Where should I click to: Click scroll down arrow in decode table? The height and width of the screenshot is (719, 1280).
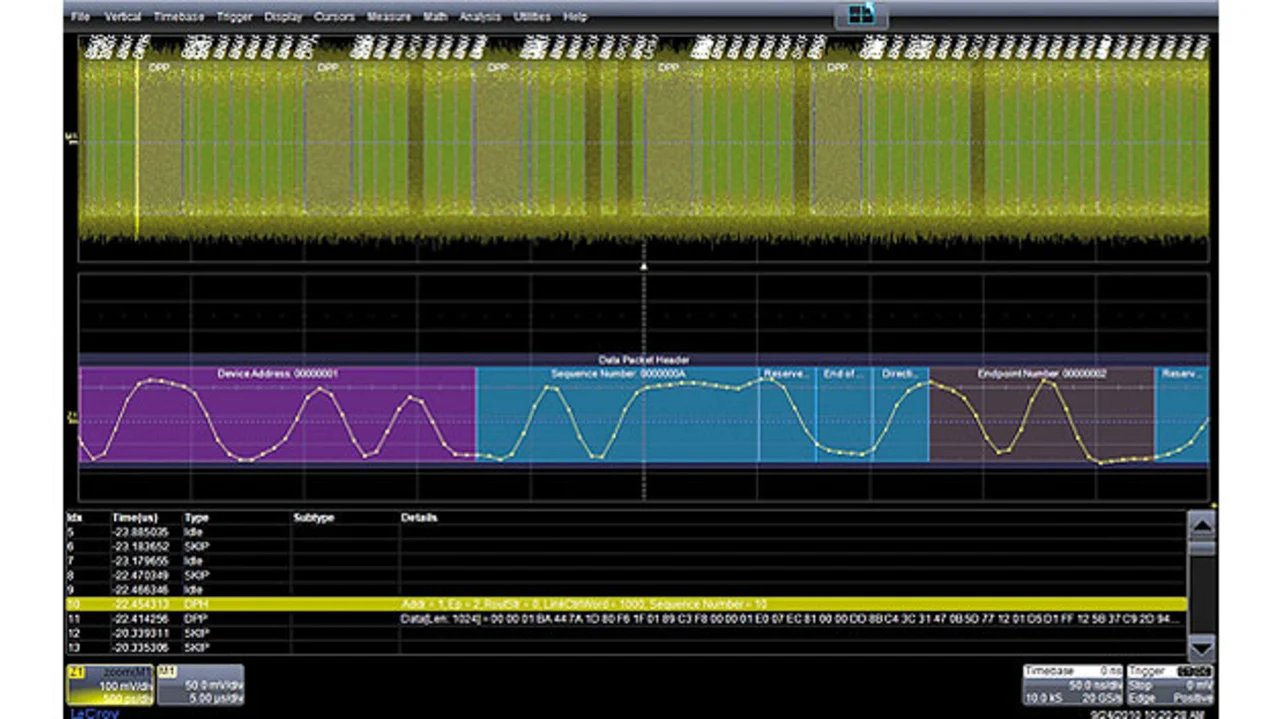(1201, 646)
